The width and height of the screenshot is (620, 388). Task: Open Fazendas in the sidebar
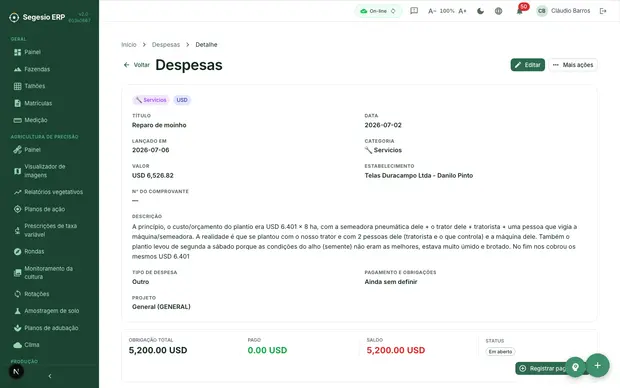click(49, 69)
